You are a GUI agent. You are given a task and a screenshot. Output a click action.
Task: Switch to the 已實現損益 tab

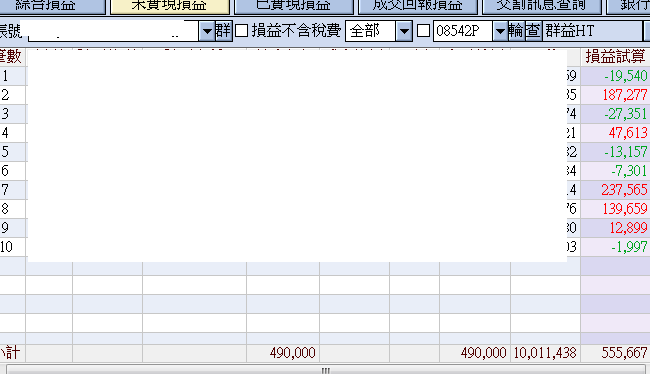point(293,6)
